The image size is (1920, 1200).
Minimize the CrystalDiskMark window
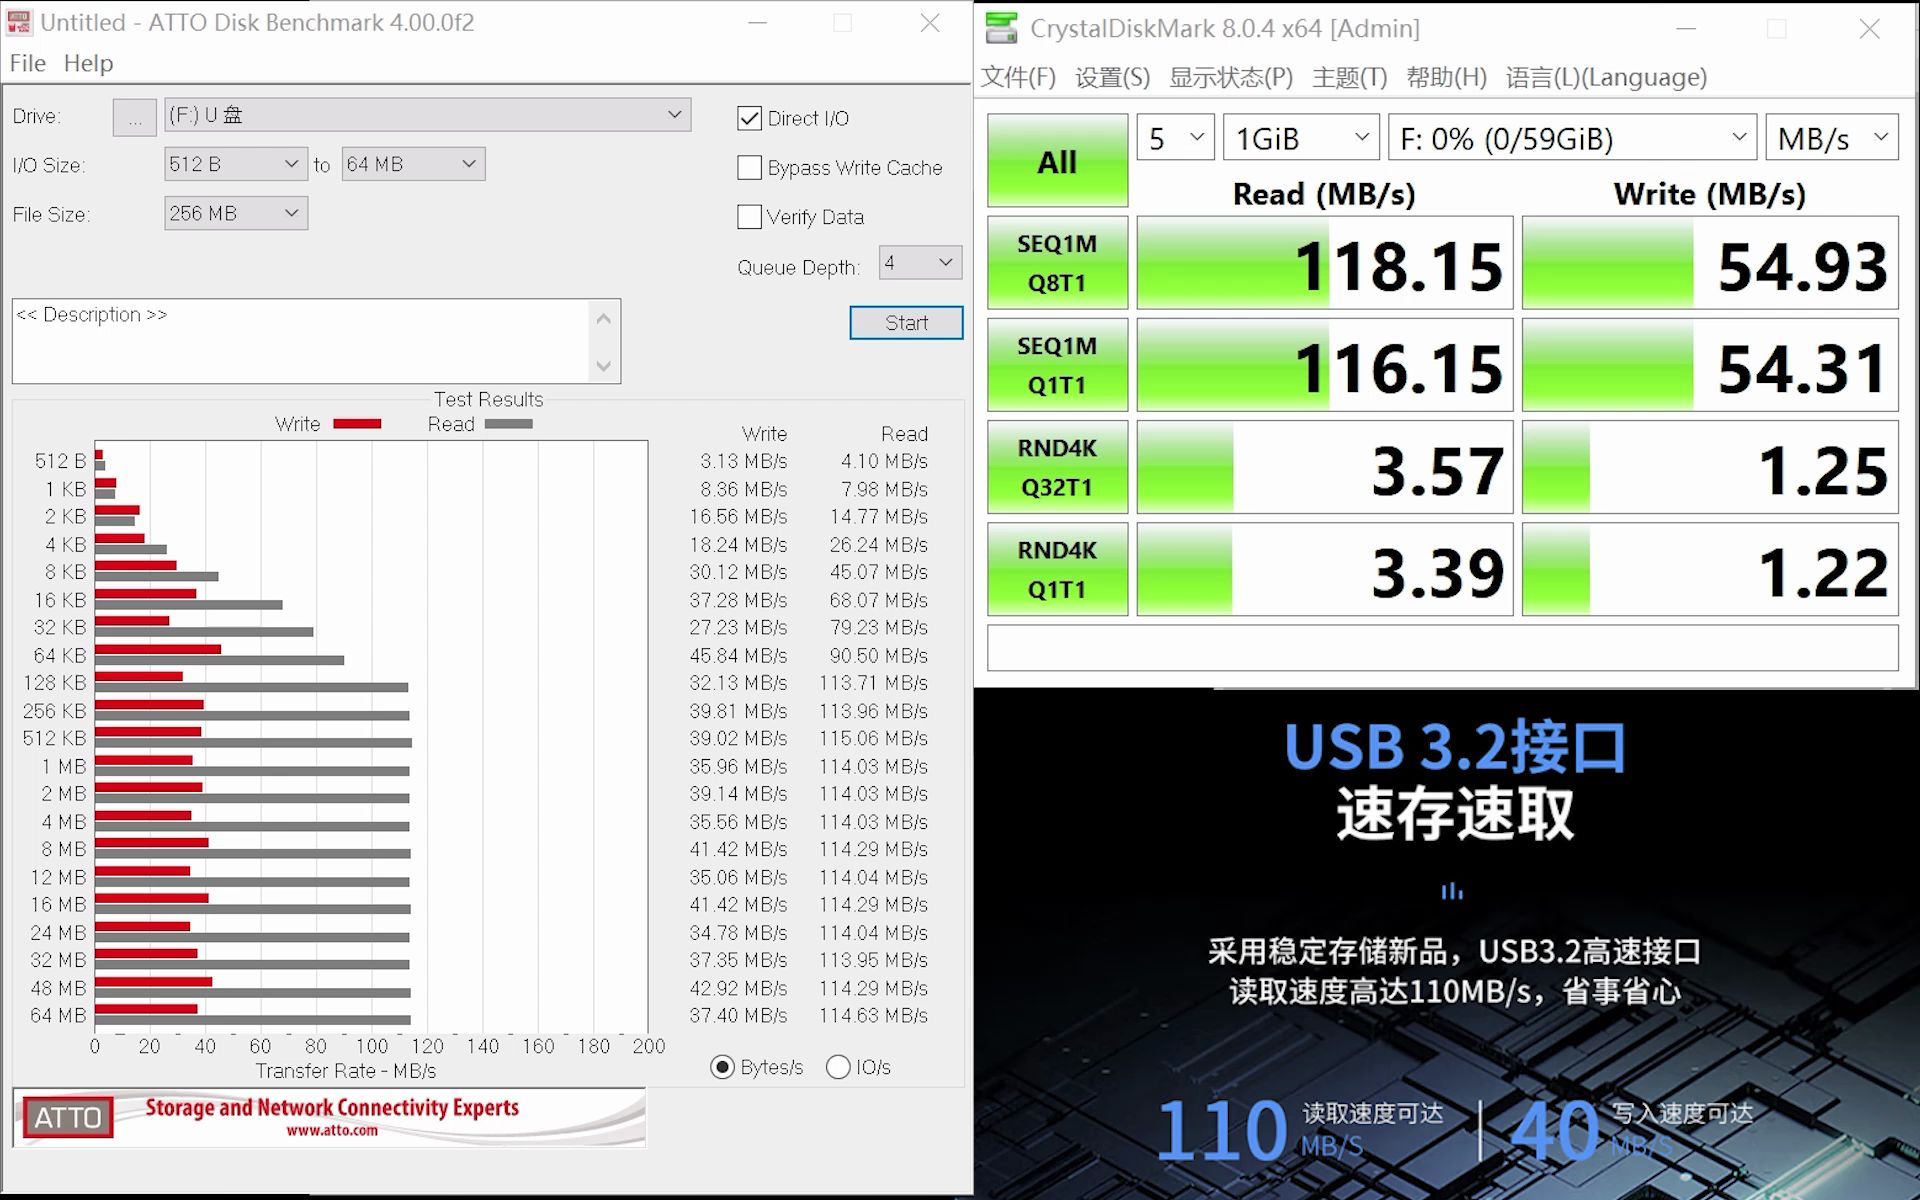coord(1686,28)
